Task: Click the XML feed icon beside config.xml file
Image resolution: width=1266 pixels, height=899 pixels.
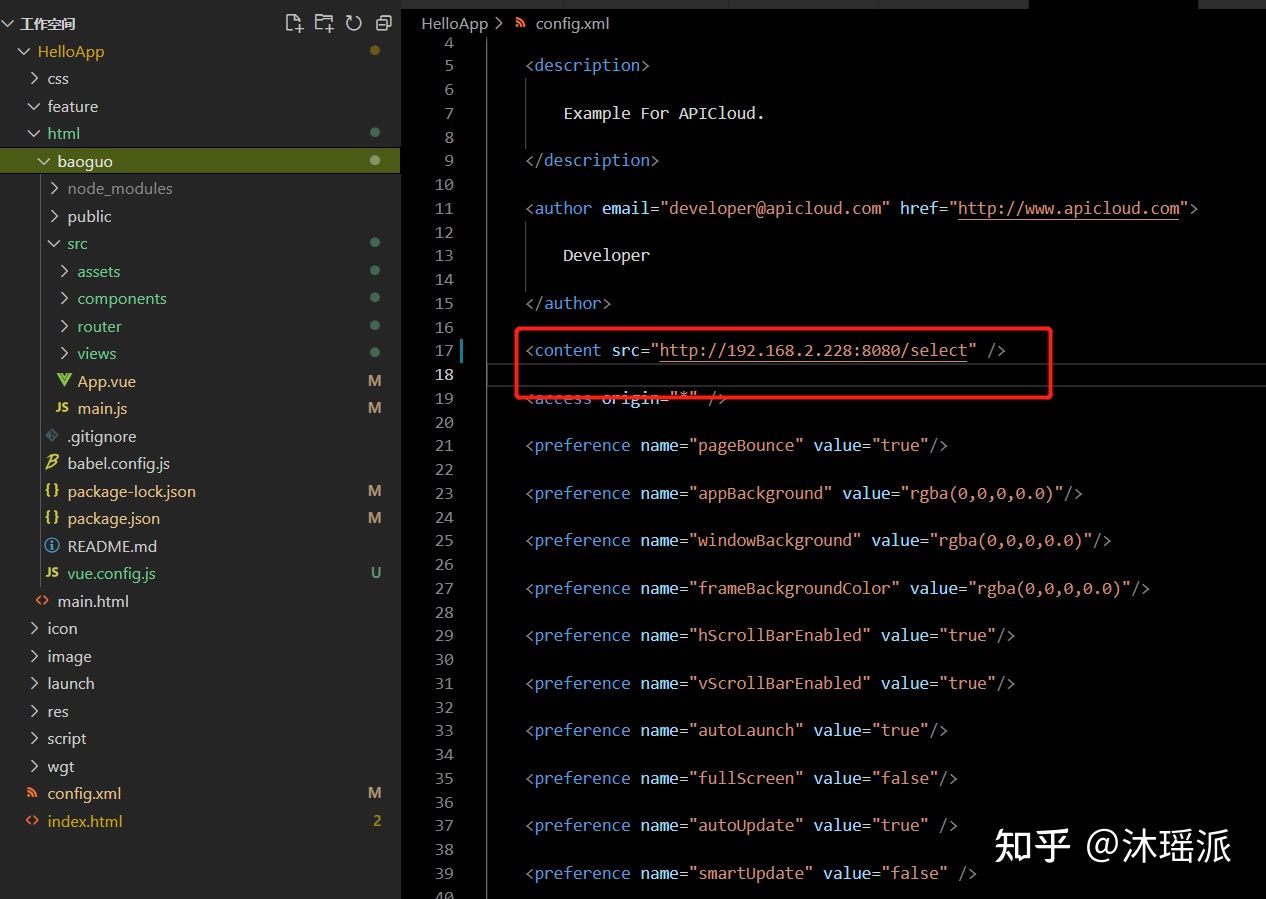Action: point(32,793)
